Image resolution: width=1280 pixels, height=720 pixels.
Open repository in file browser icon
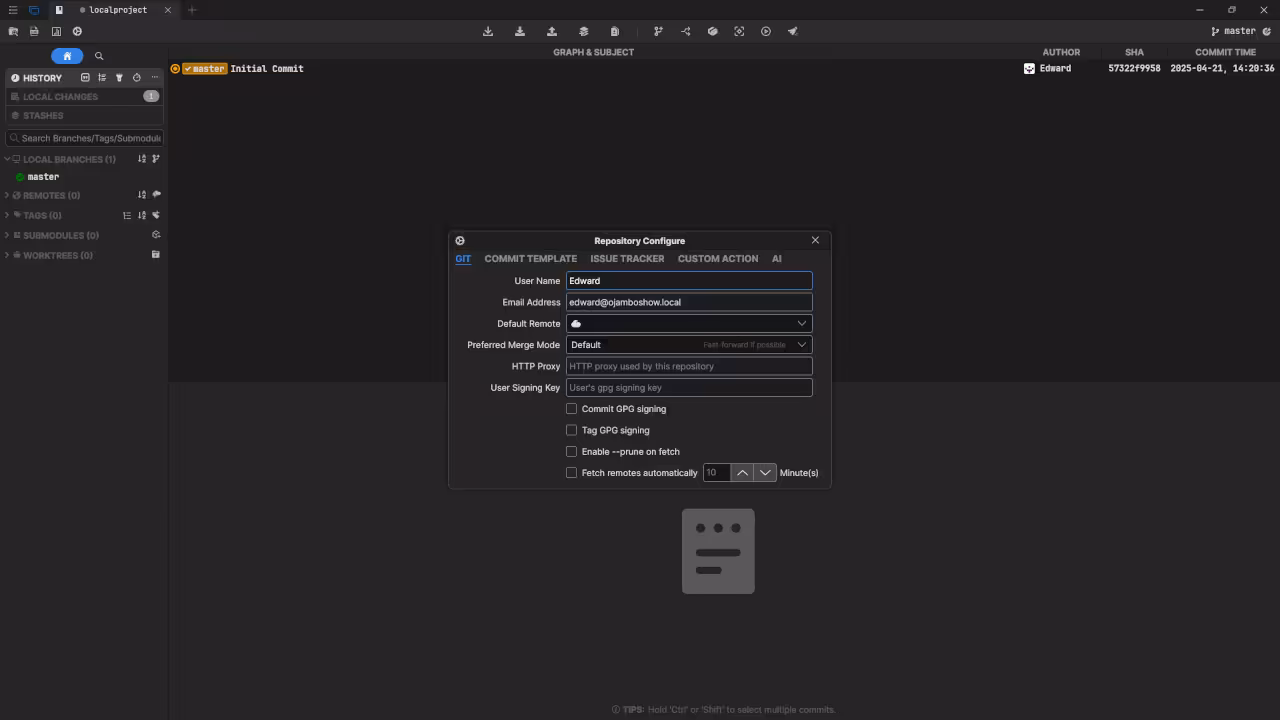click(13, 31)
